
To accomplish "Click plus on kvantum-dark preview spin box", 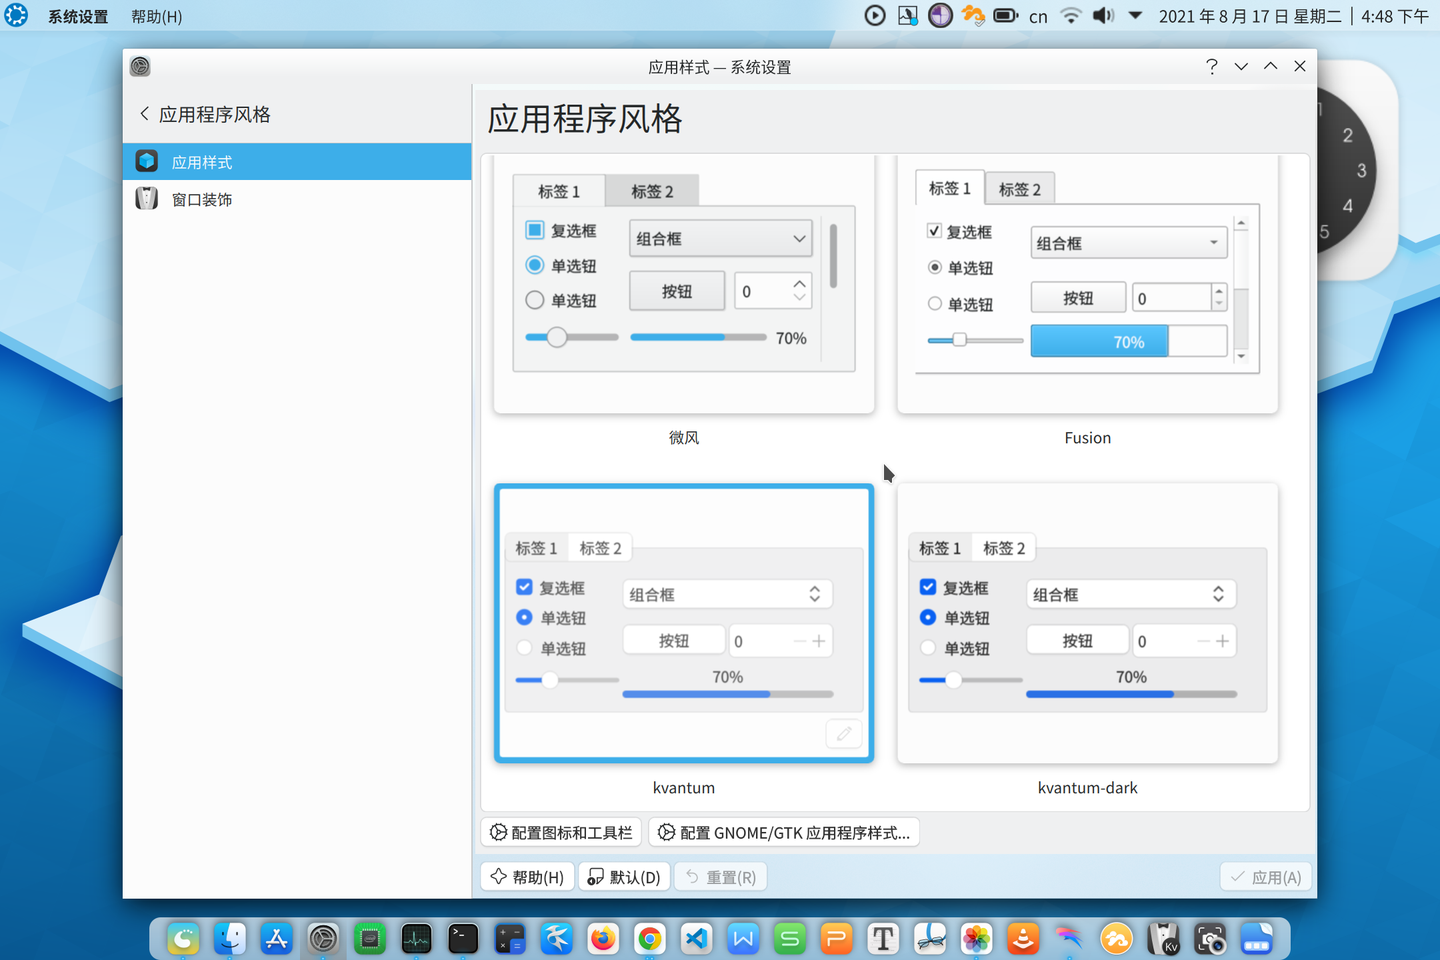I will [1222, 641].
